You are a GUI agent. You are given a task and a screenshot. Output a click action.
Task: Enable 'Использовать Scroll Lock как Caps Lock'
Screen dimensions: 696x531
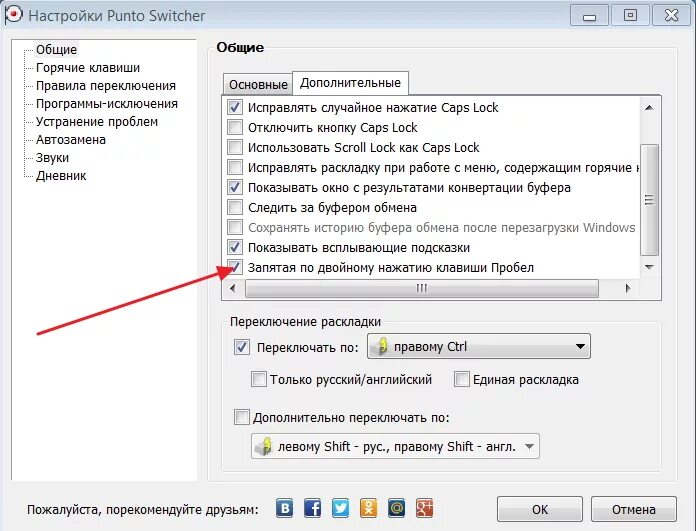point(235,147)
